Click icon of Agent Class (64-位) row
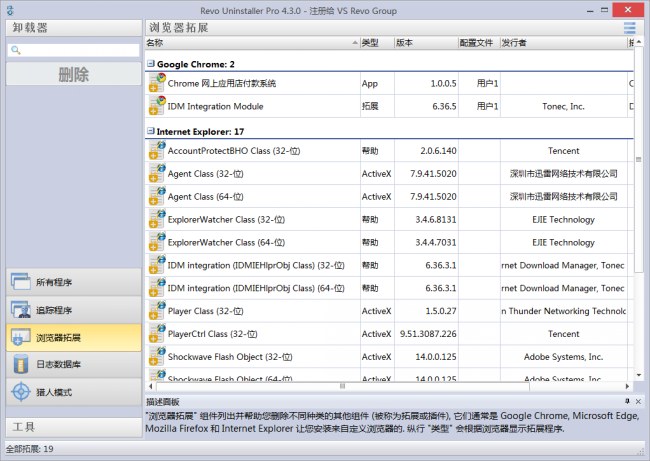 157,196
